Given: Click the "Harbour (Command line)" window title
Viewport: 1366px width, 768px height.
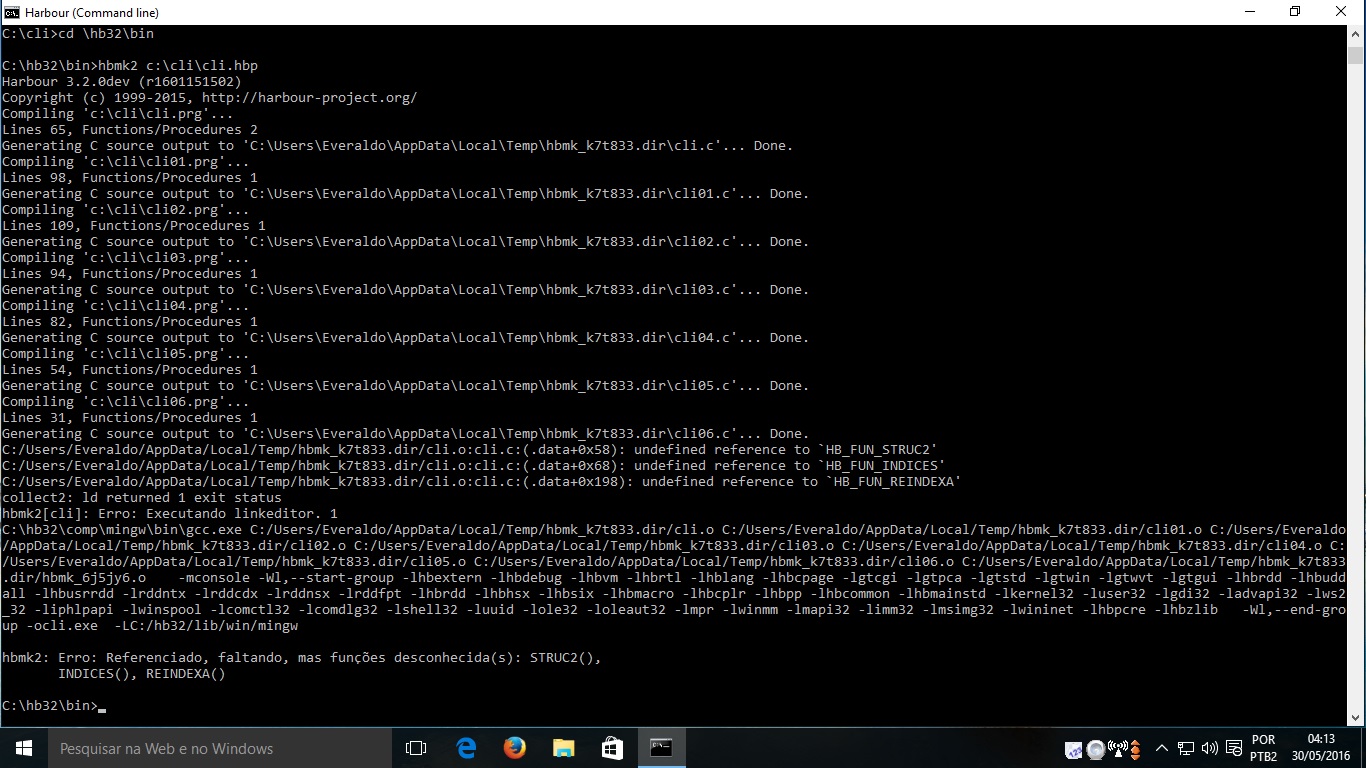Looking at the screenshot, I should click(x=91, y=13).
